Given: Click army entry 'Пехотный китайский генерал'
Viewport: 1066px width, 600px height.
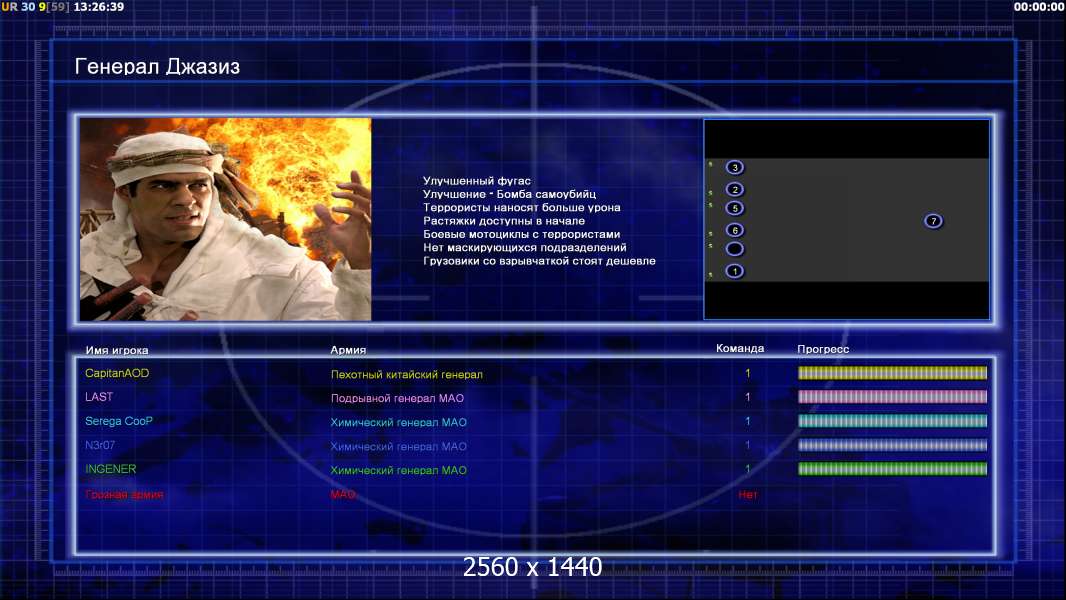Looking at the screenshot, I should click(x=407, y=374).
